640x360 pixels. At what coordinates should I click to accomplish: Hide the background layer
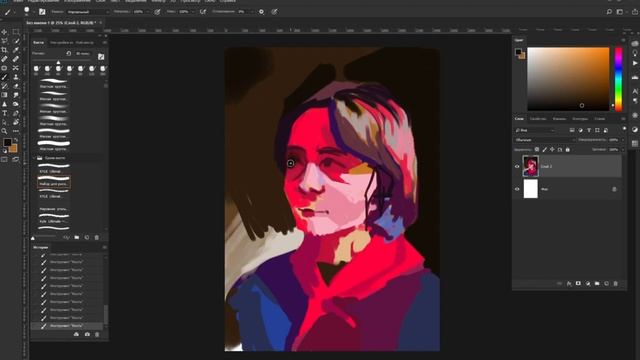517,189
